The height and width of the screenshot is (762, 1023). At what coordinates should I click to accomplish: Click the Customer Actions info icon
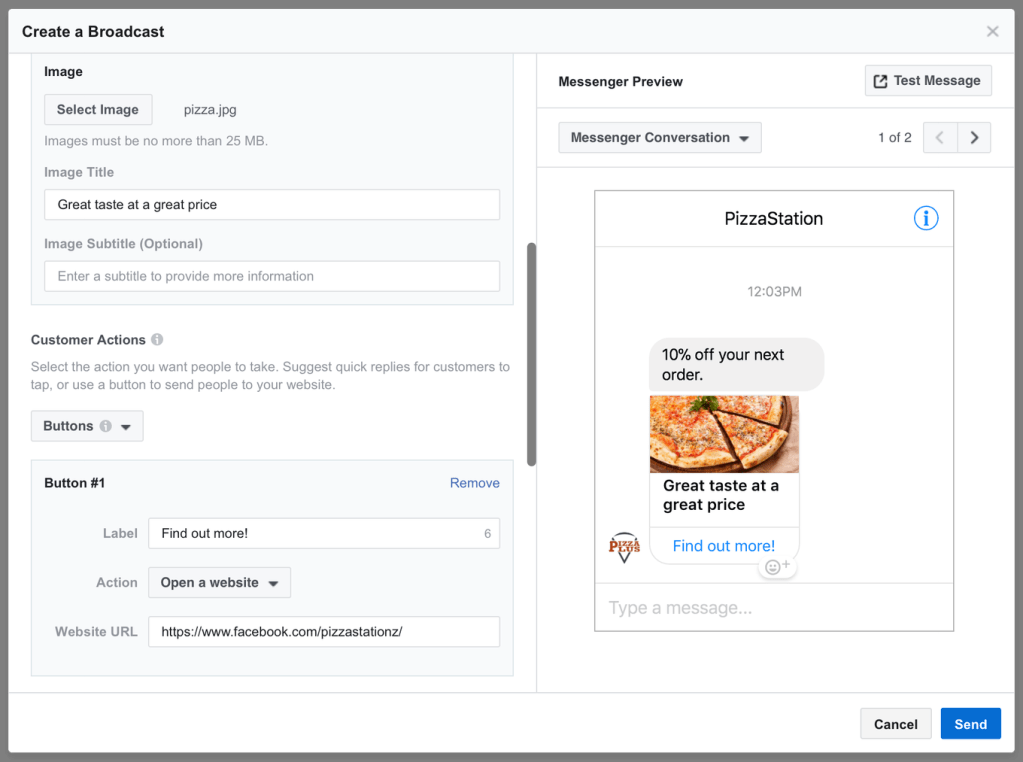157,340
